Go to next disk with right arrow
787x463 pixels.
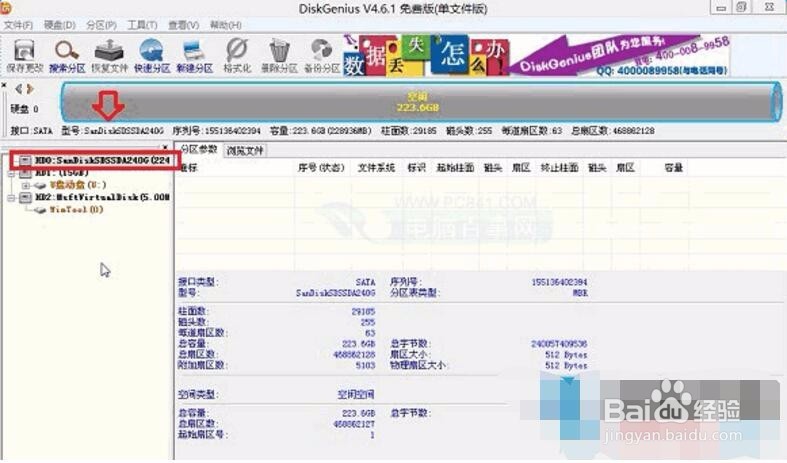(30, 89)
